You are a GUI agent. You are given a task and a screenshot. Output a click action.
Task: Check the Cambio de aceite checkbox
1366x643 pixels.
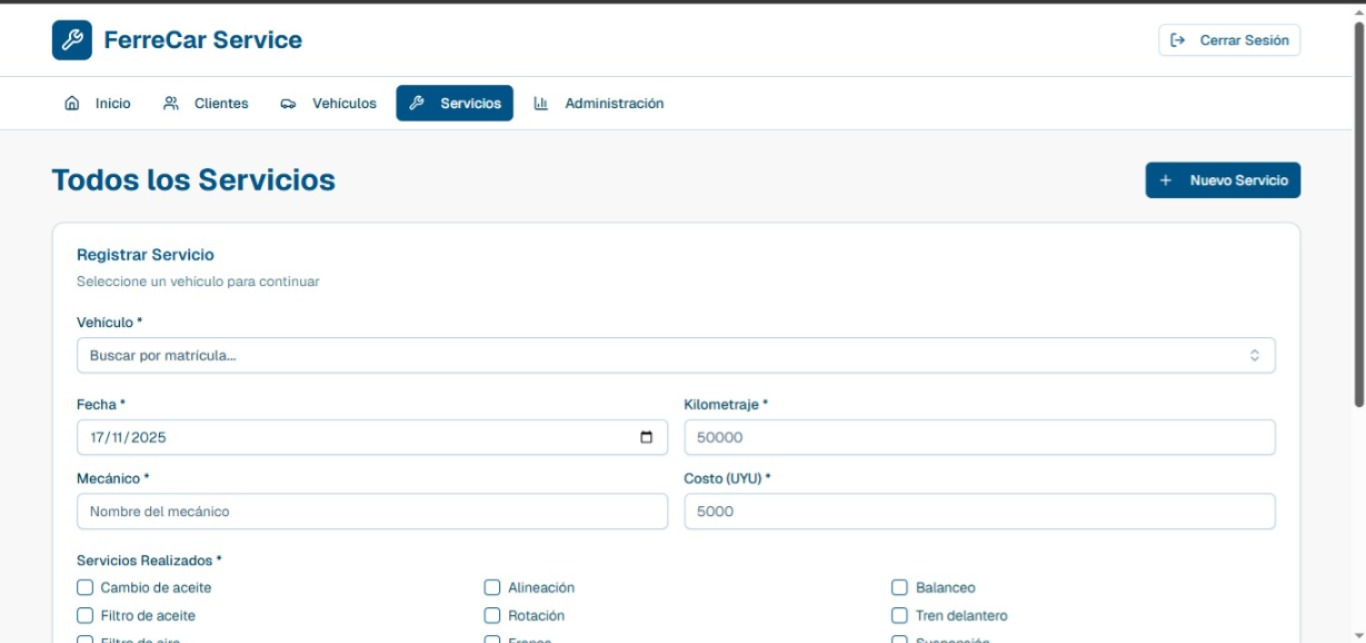click(85, 588)
